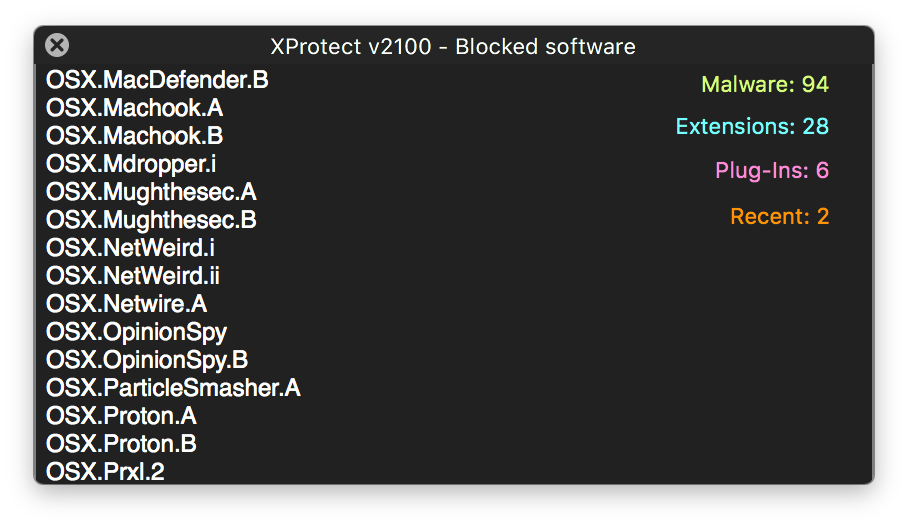Click OSX.NetWeird.i in the list

pyautogui.click(x=130, y=248)
